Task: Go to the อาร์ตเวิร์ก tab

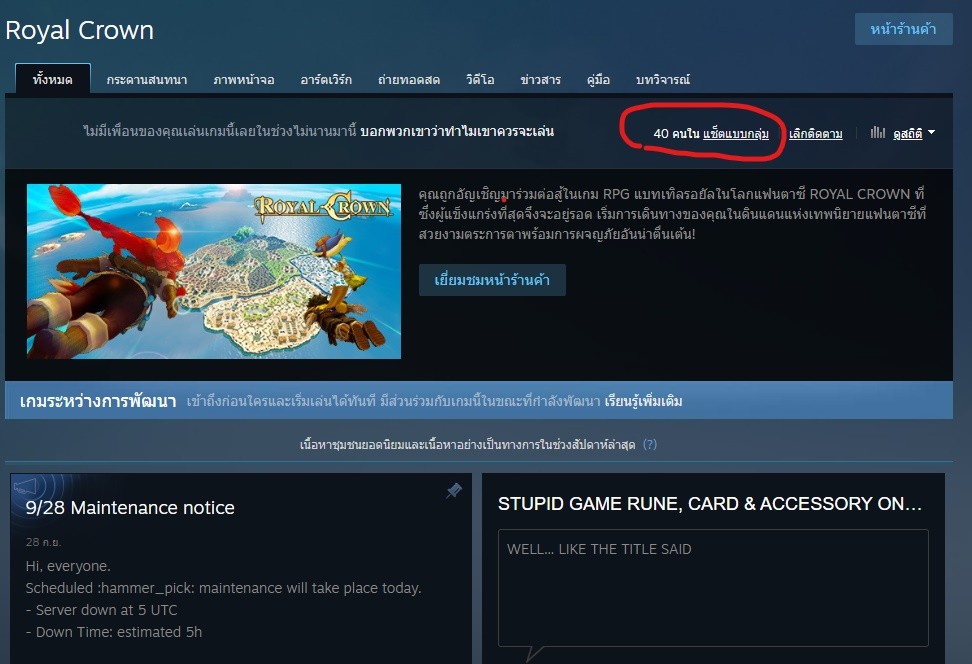Action: (326, 79)
